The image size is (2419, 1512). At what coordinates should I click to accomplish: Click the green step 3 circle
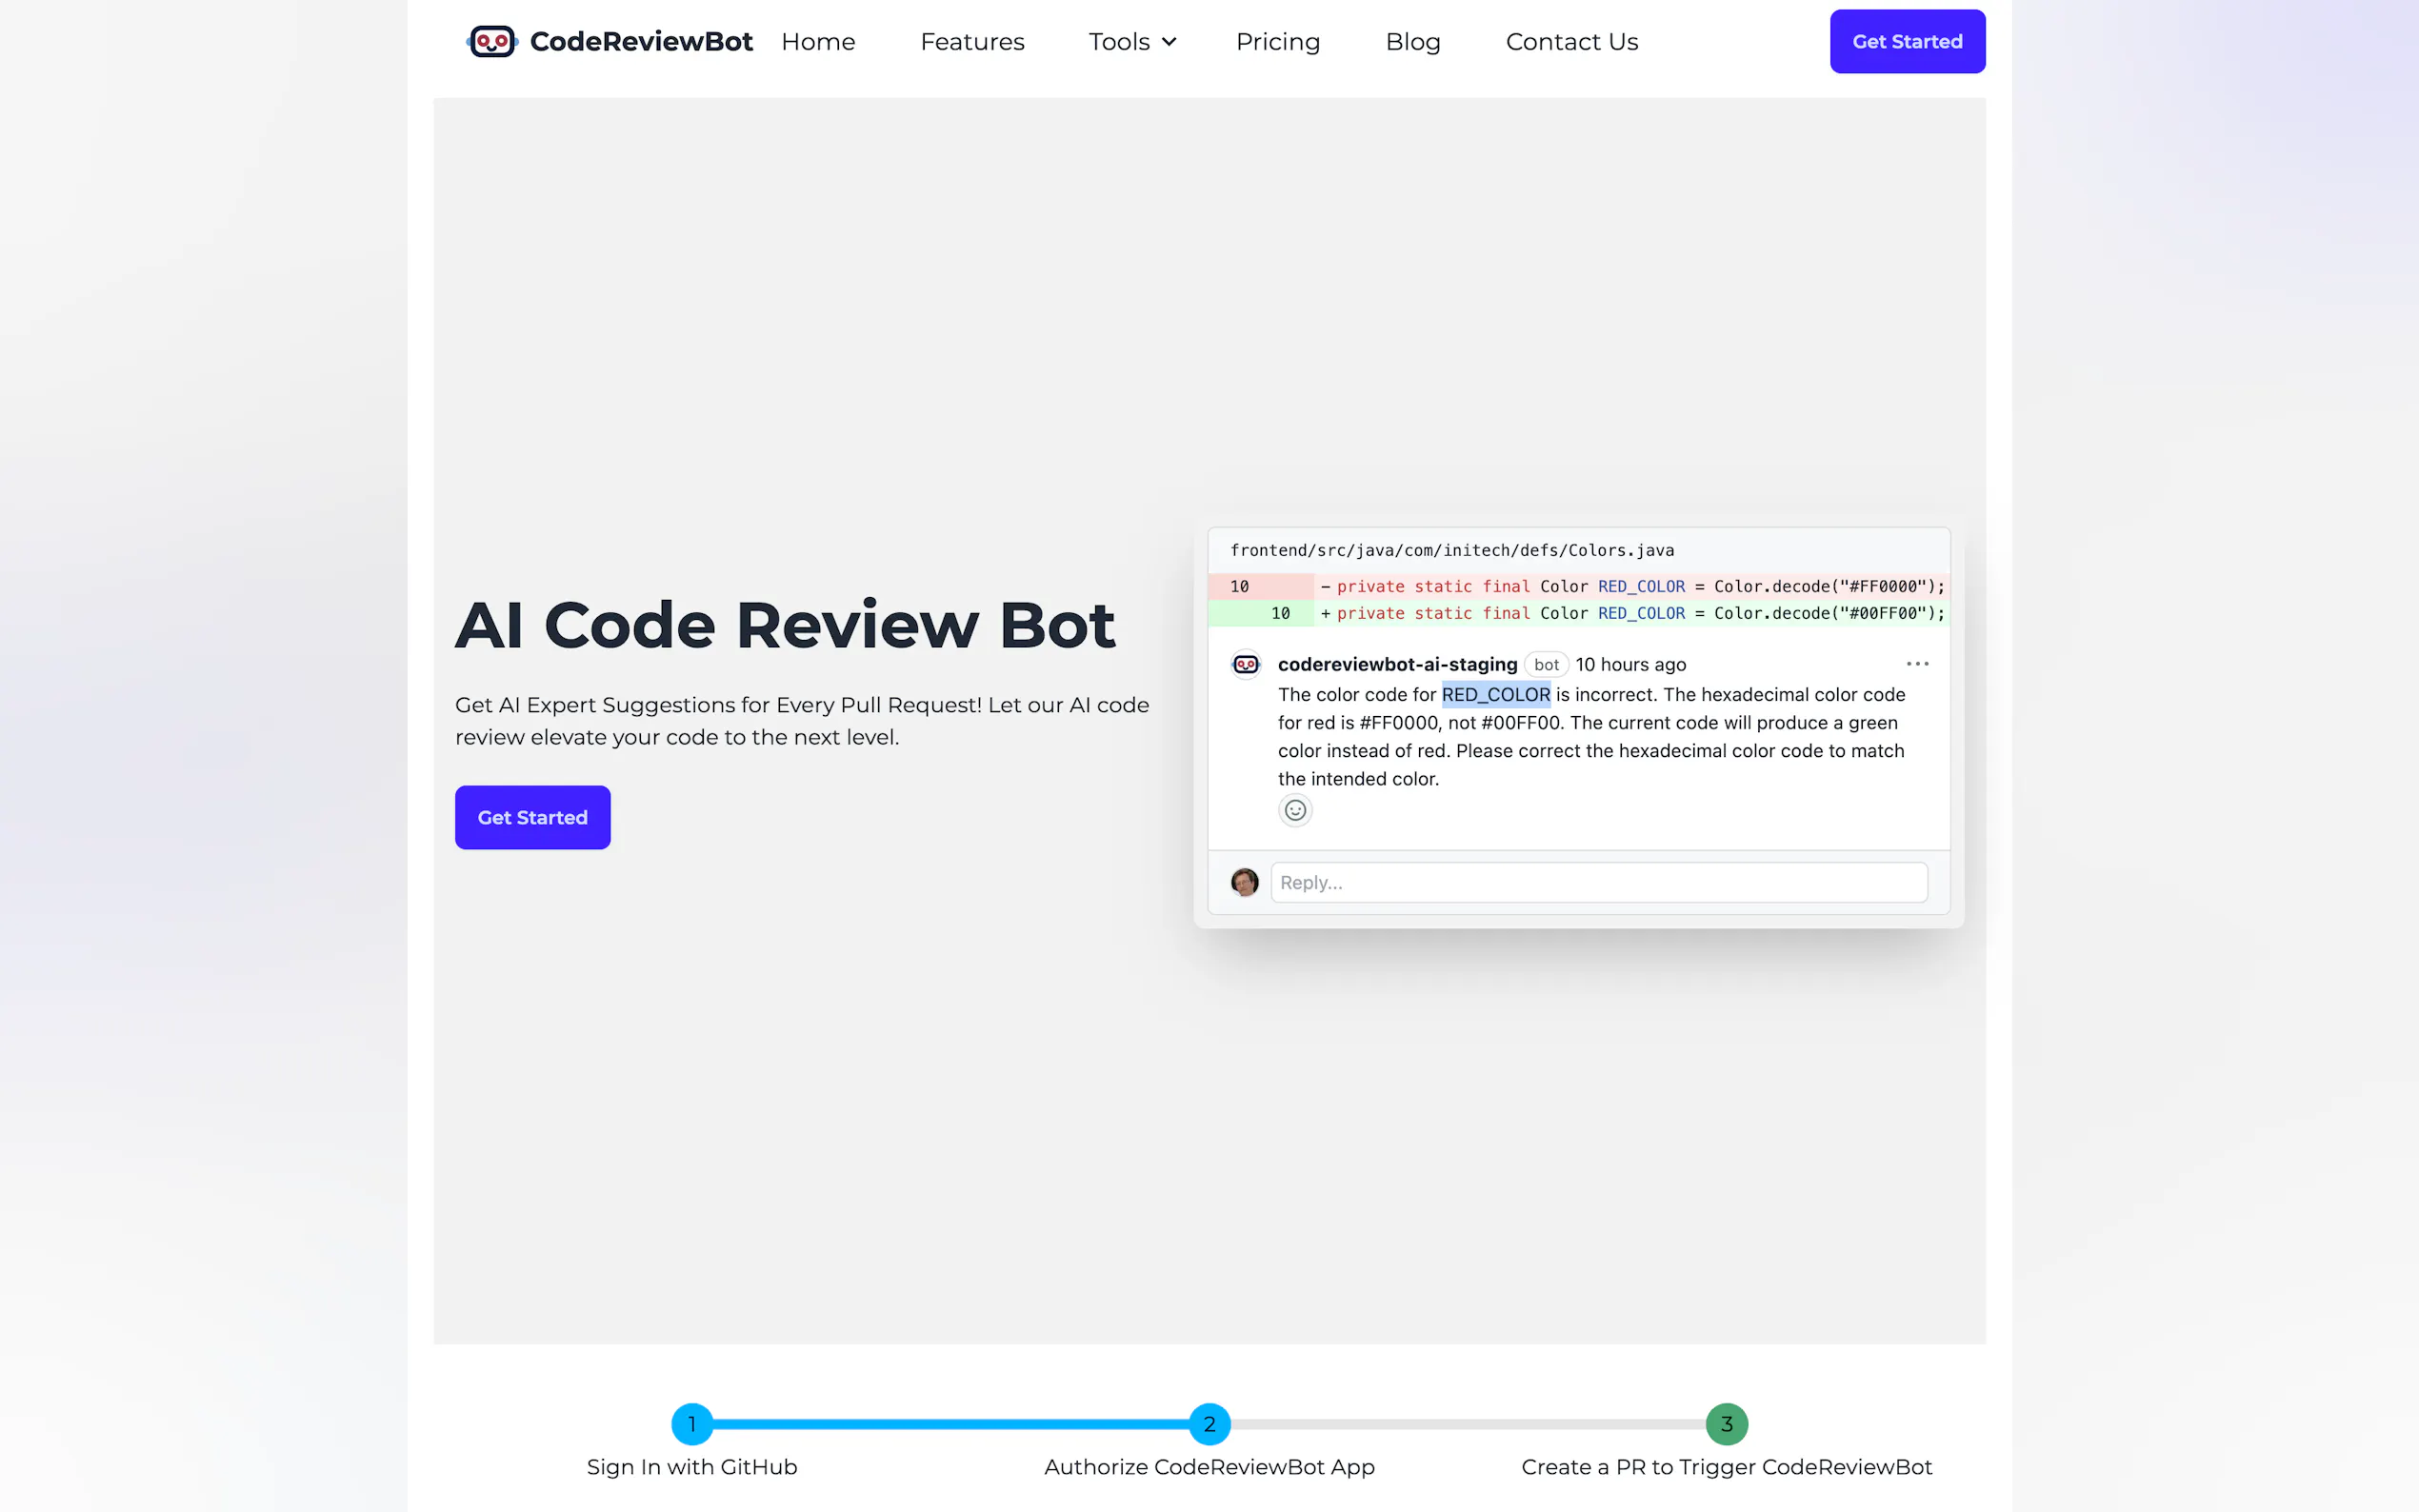click(1726, 1424)
